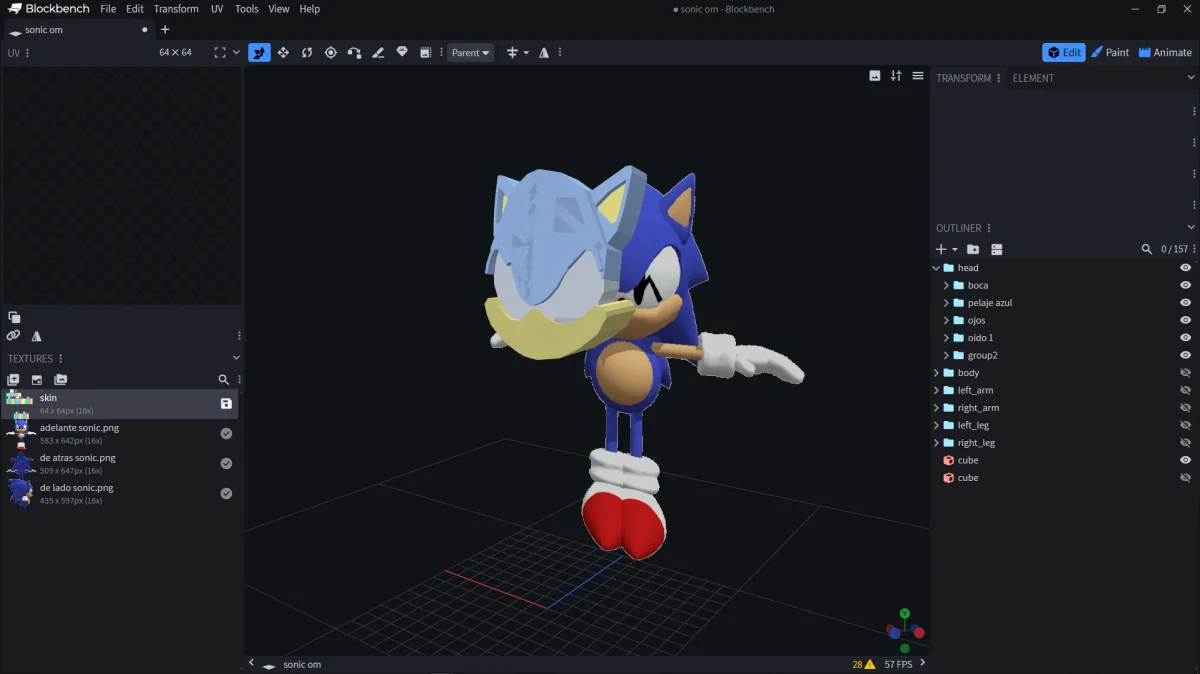Show the hidden left_arm group
The image size is (1200, 674).
pos(1186,390)
